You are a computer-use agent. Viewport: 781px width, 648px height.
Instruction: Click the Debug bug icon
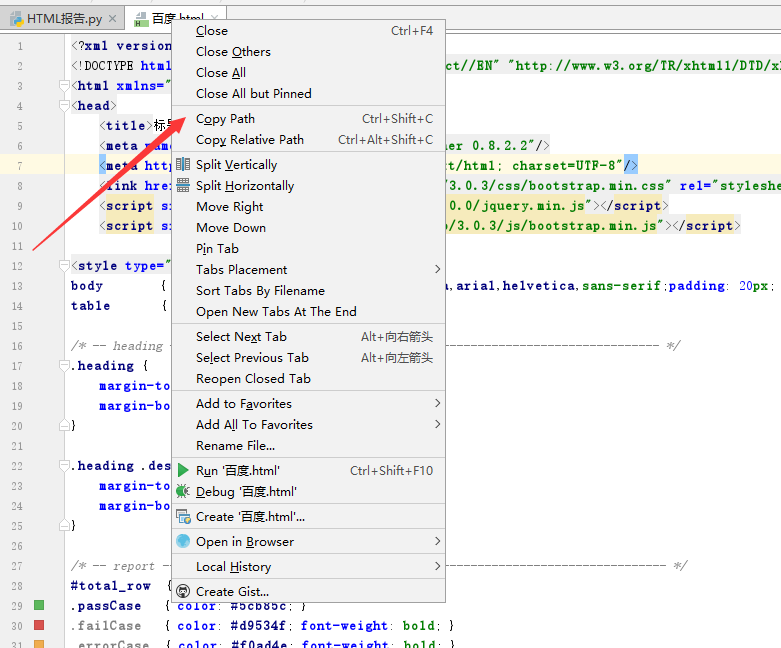[x=183, y=492]
